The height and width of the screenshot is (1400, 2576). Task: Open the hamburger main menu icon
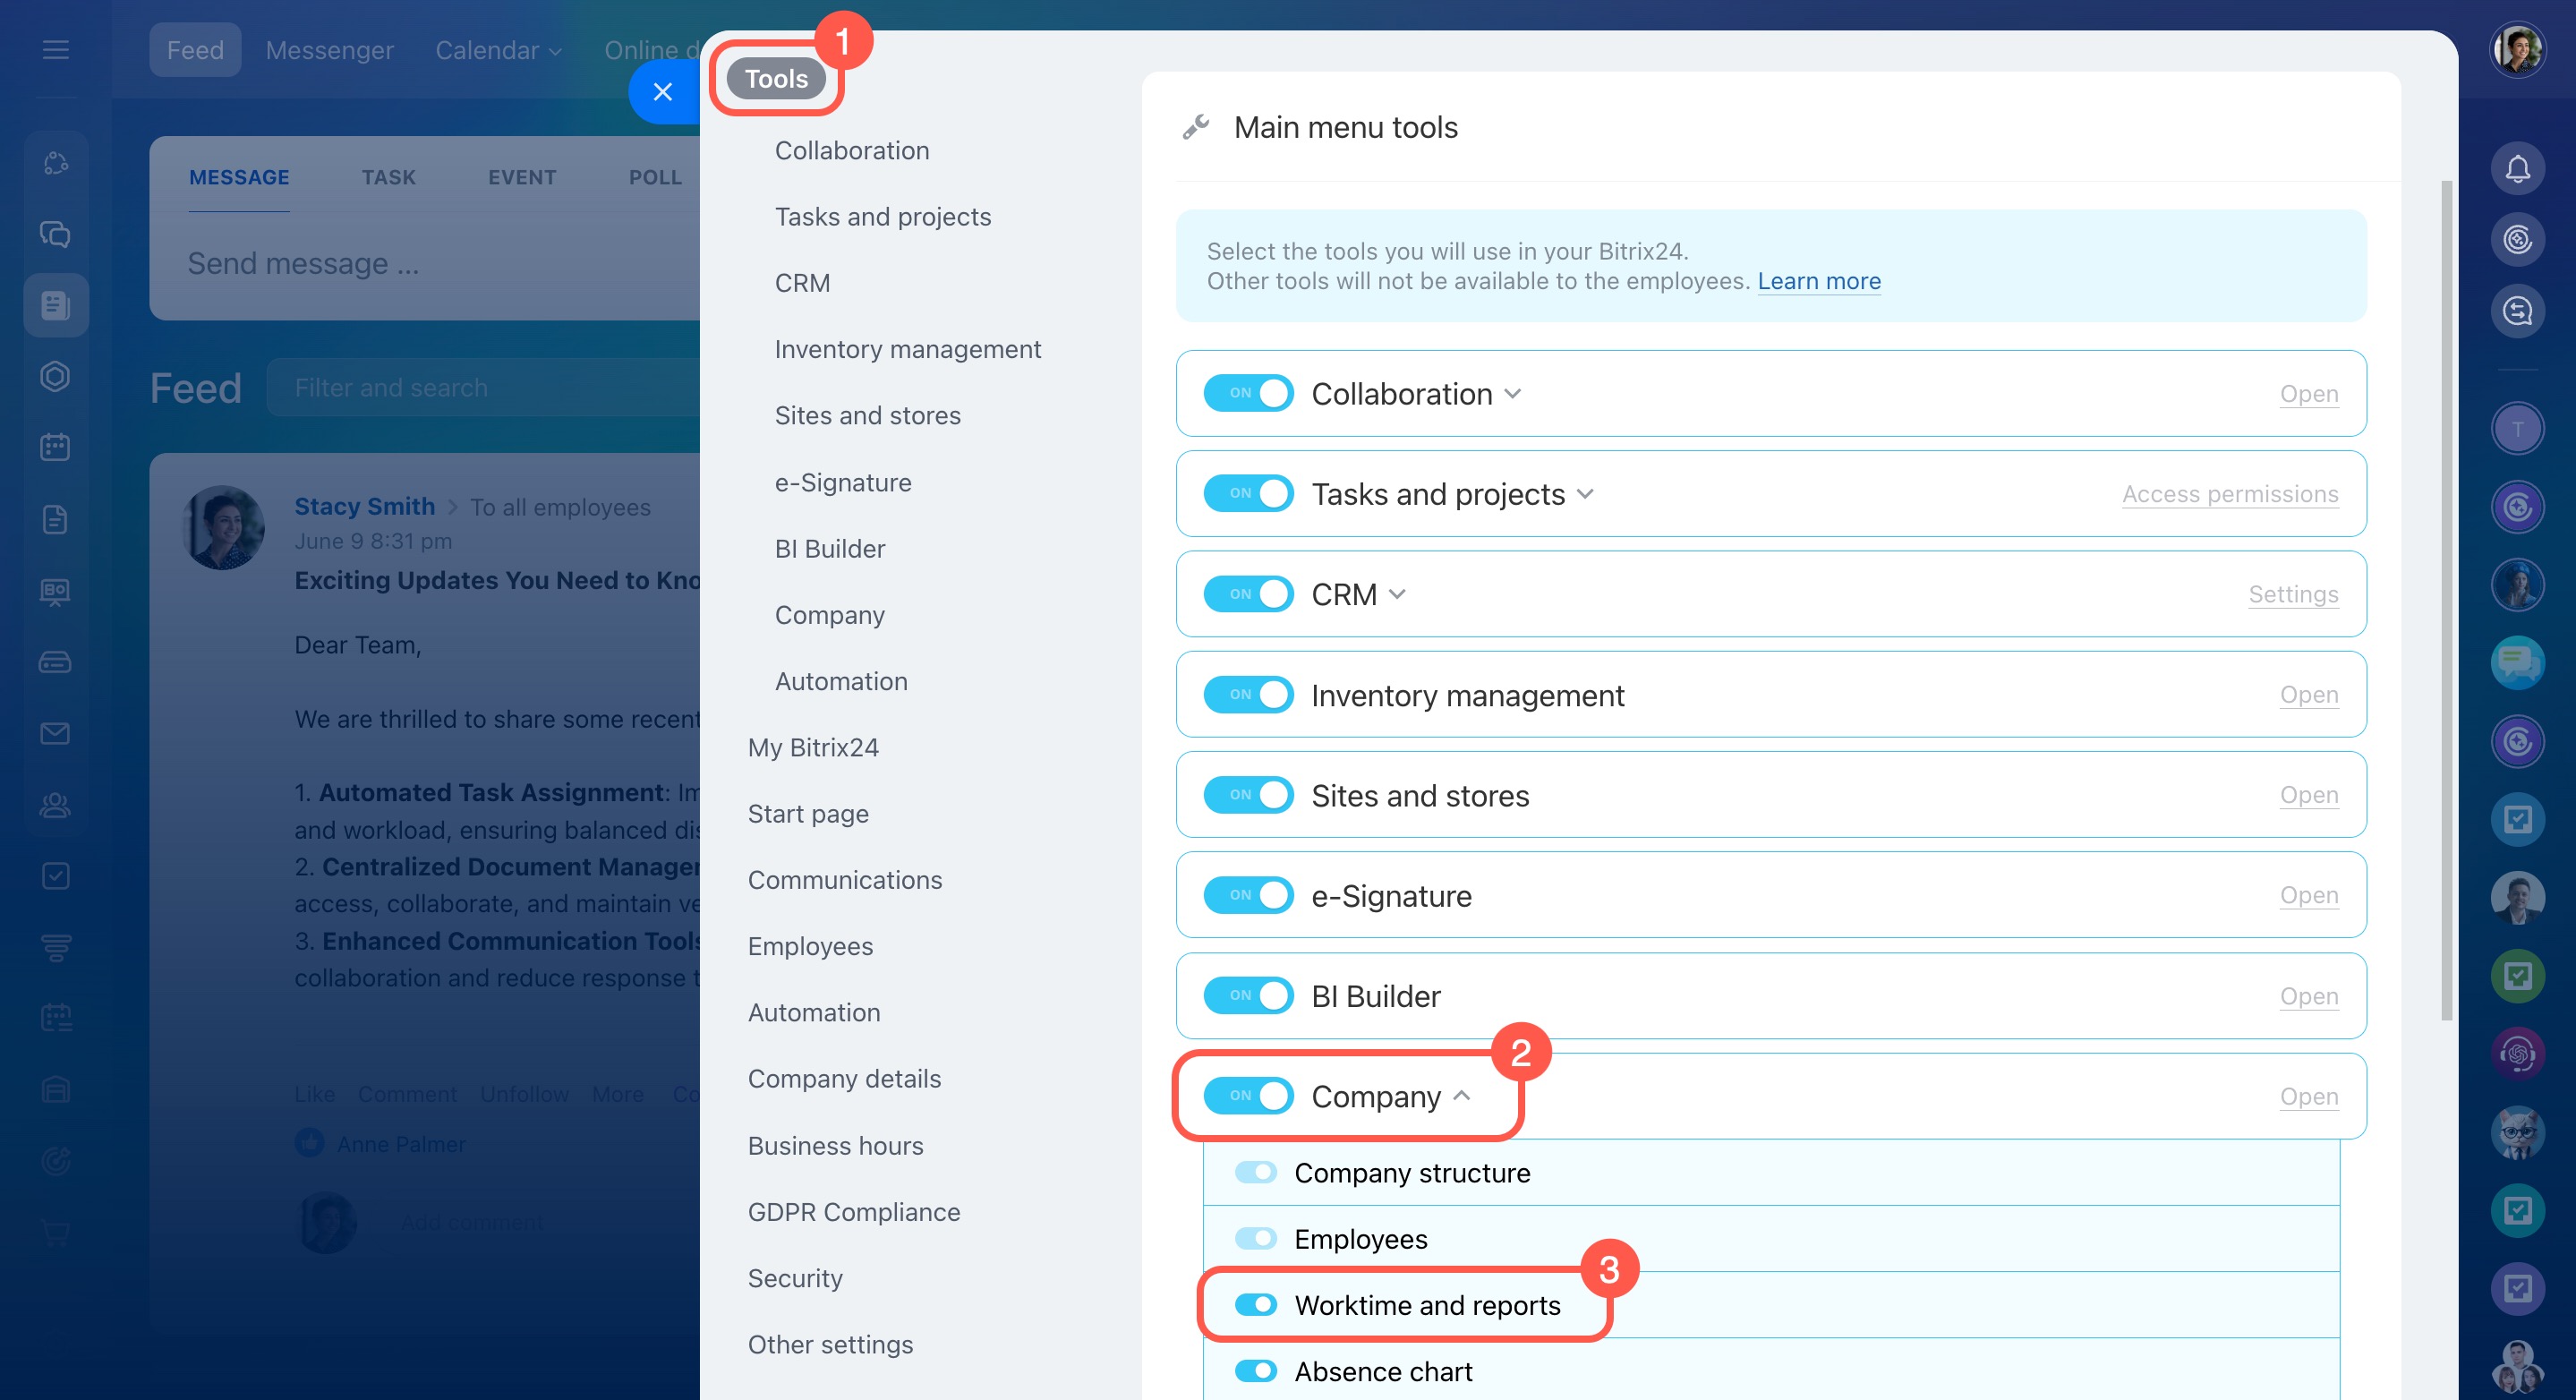point(56,49)
